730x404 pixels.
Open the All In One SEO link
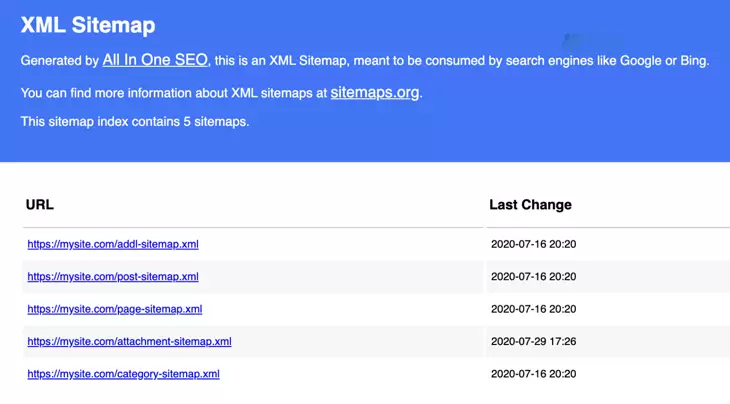[x=155, y=60]
